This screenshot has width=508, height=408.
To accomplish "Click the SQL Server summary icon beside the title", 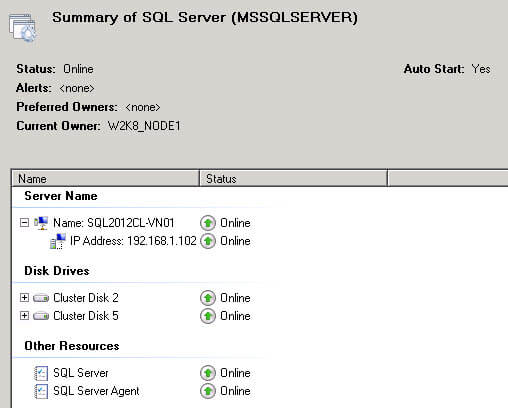I will coord(23,27).
